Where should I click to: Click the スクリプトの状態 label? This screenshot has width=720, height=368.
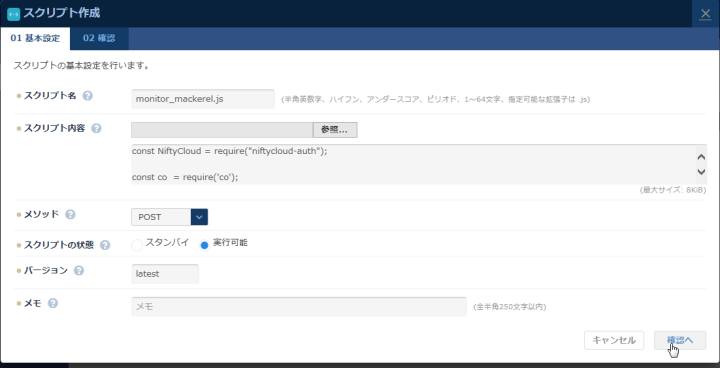point(59,245)
